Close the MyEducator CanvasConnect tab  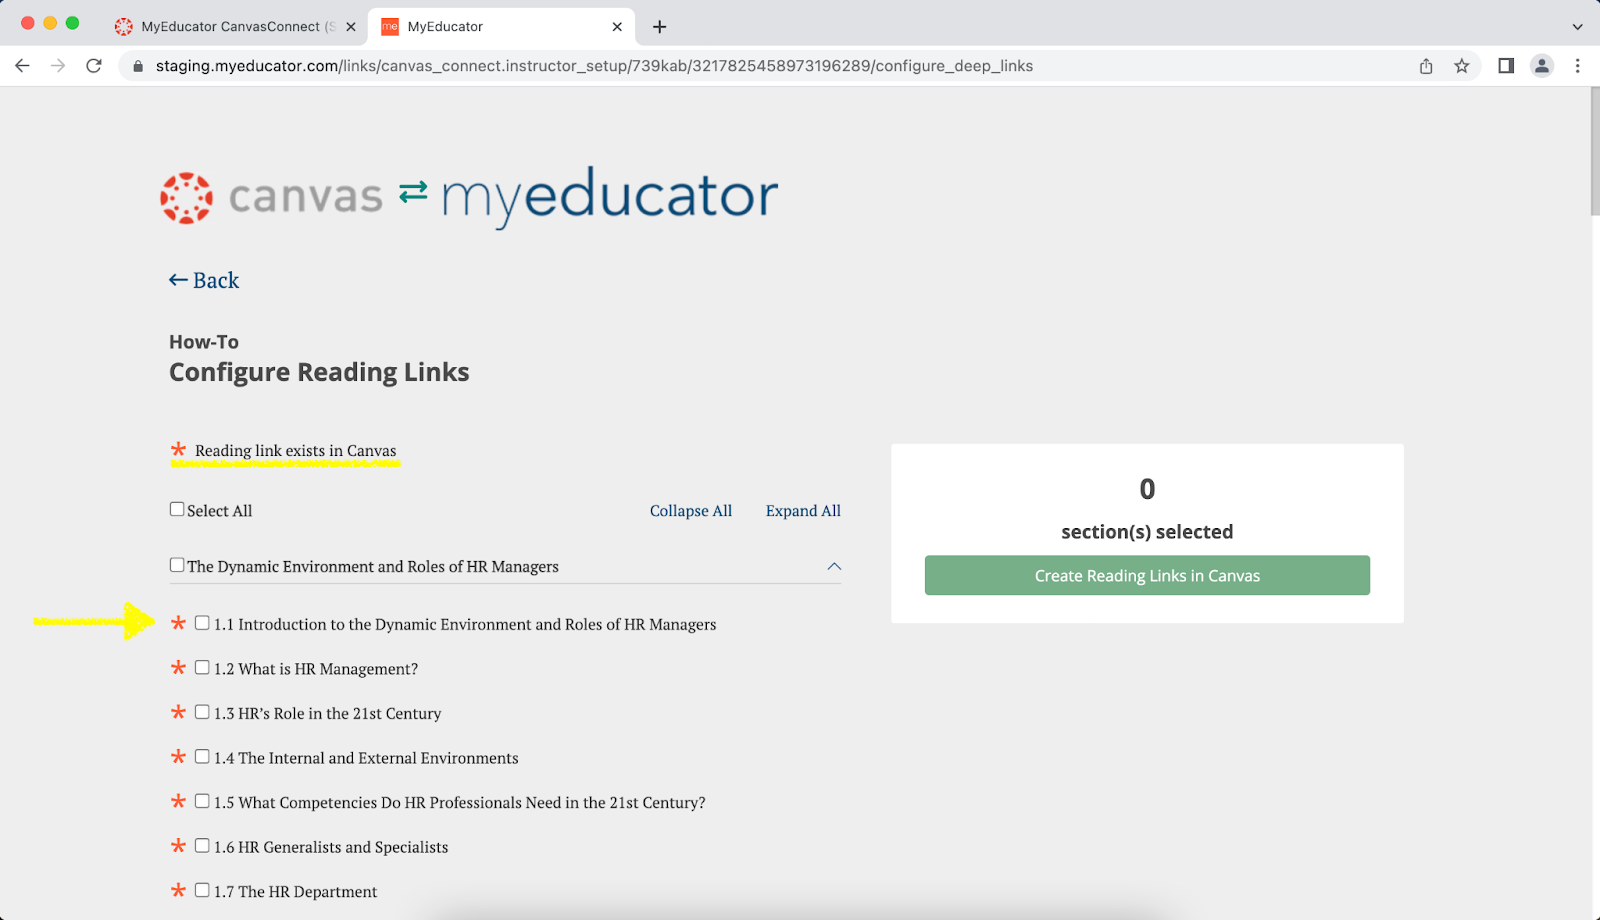[351, 27]
